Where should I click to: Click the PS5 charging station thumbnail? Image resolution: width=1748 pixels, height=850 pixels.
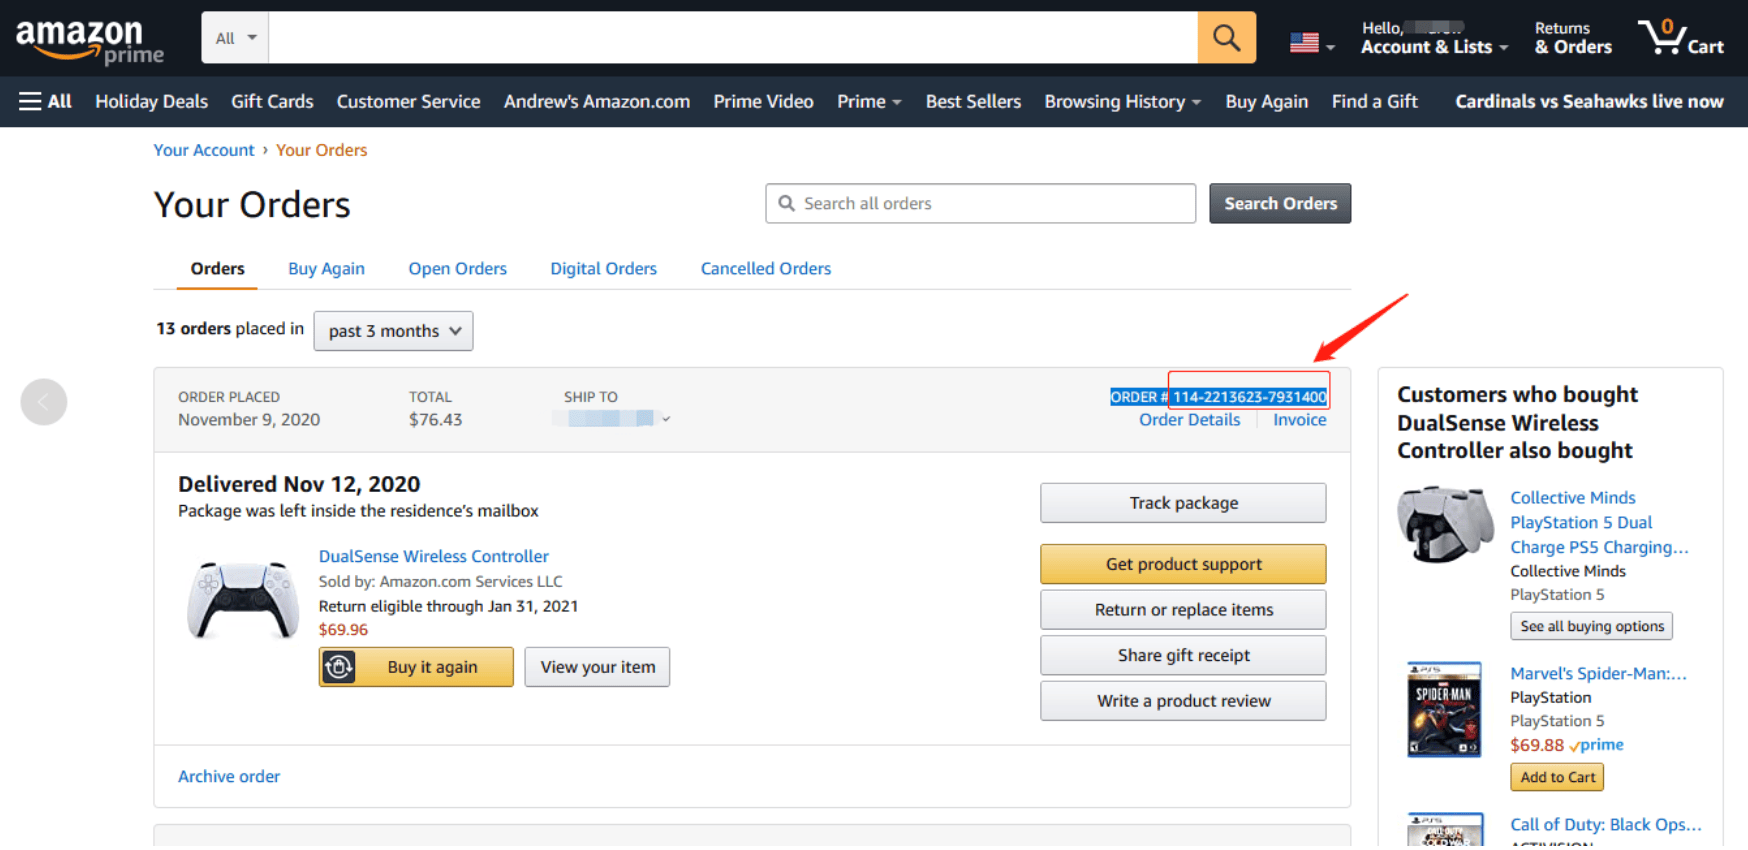(1445, 523)
